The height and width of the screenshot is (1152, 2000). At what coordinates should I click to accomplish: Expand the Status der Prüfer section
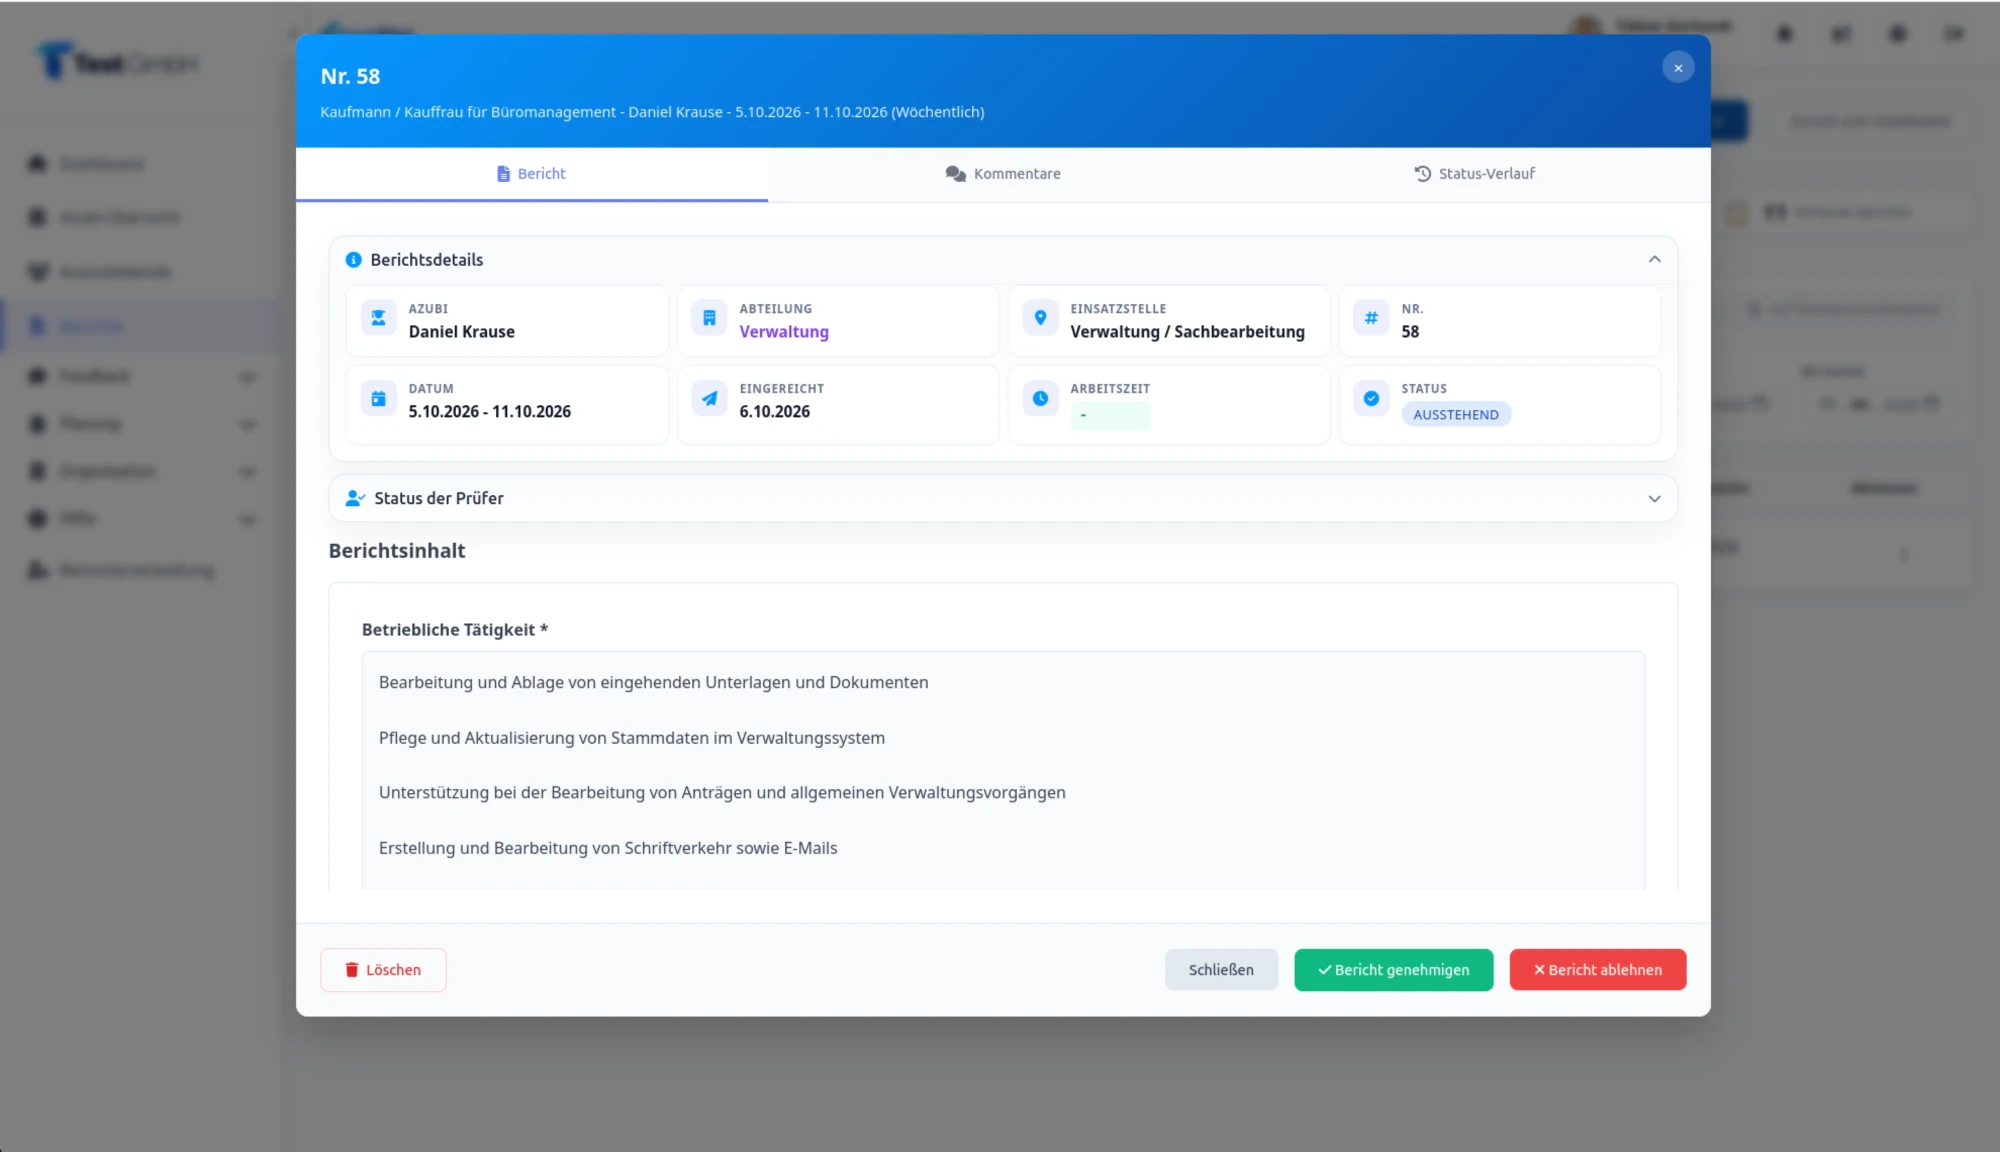1654,499
